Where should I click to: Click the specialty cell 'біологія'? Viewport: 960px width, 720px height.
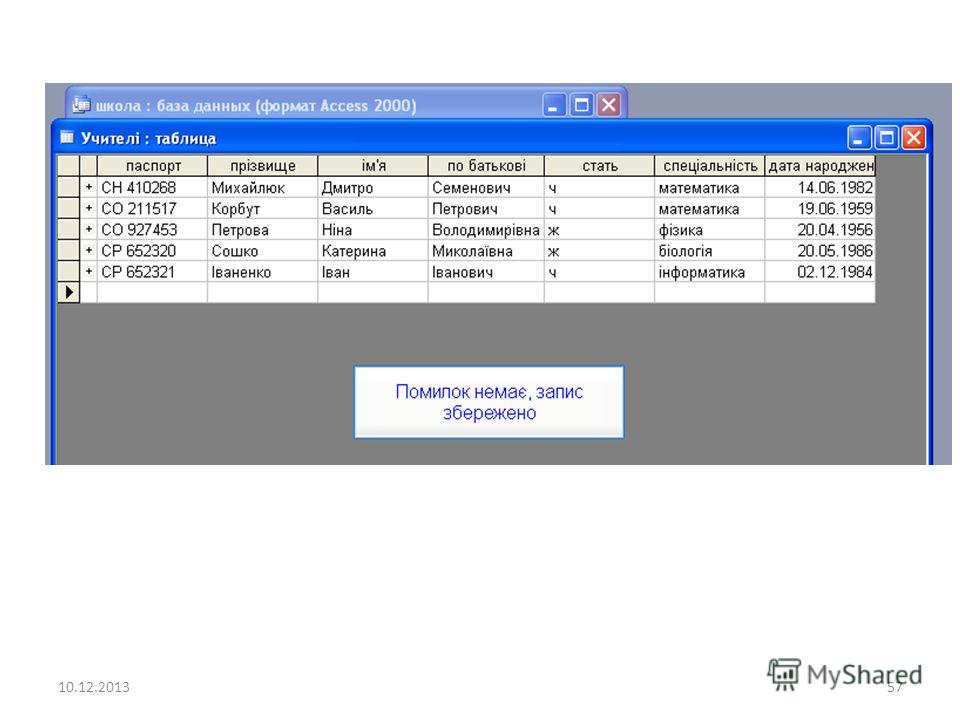(710, 250)
